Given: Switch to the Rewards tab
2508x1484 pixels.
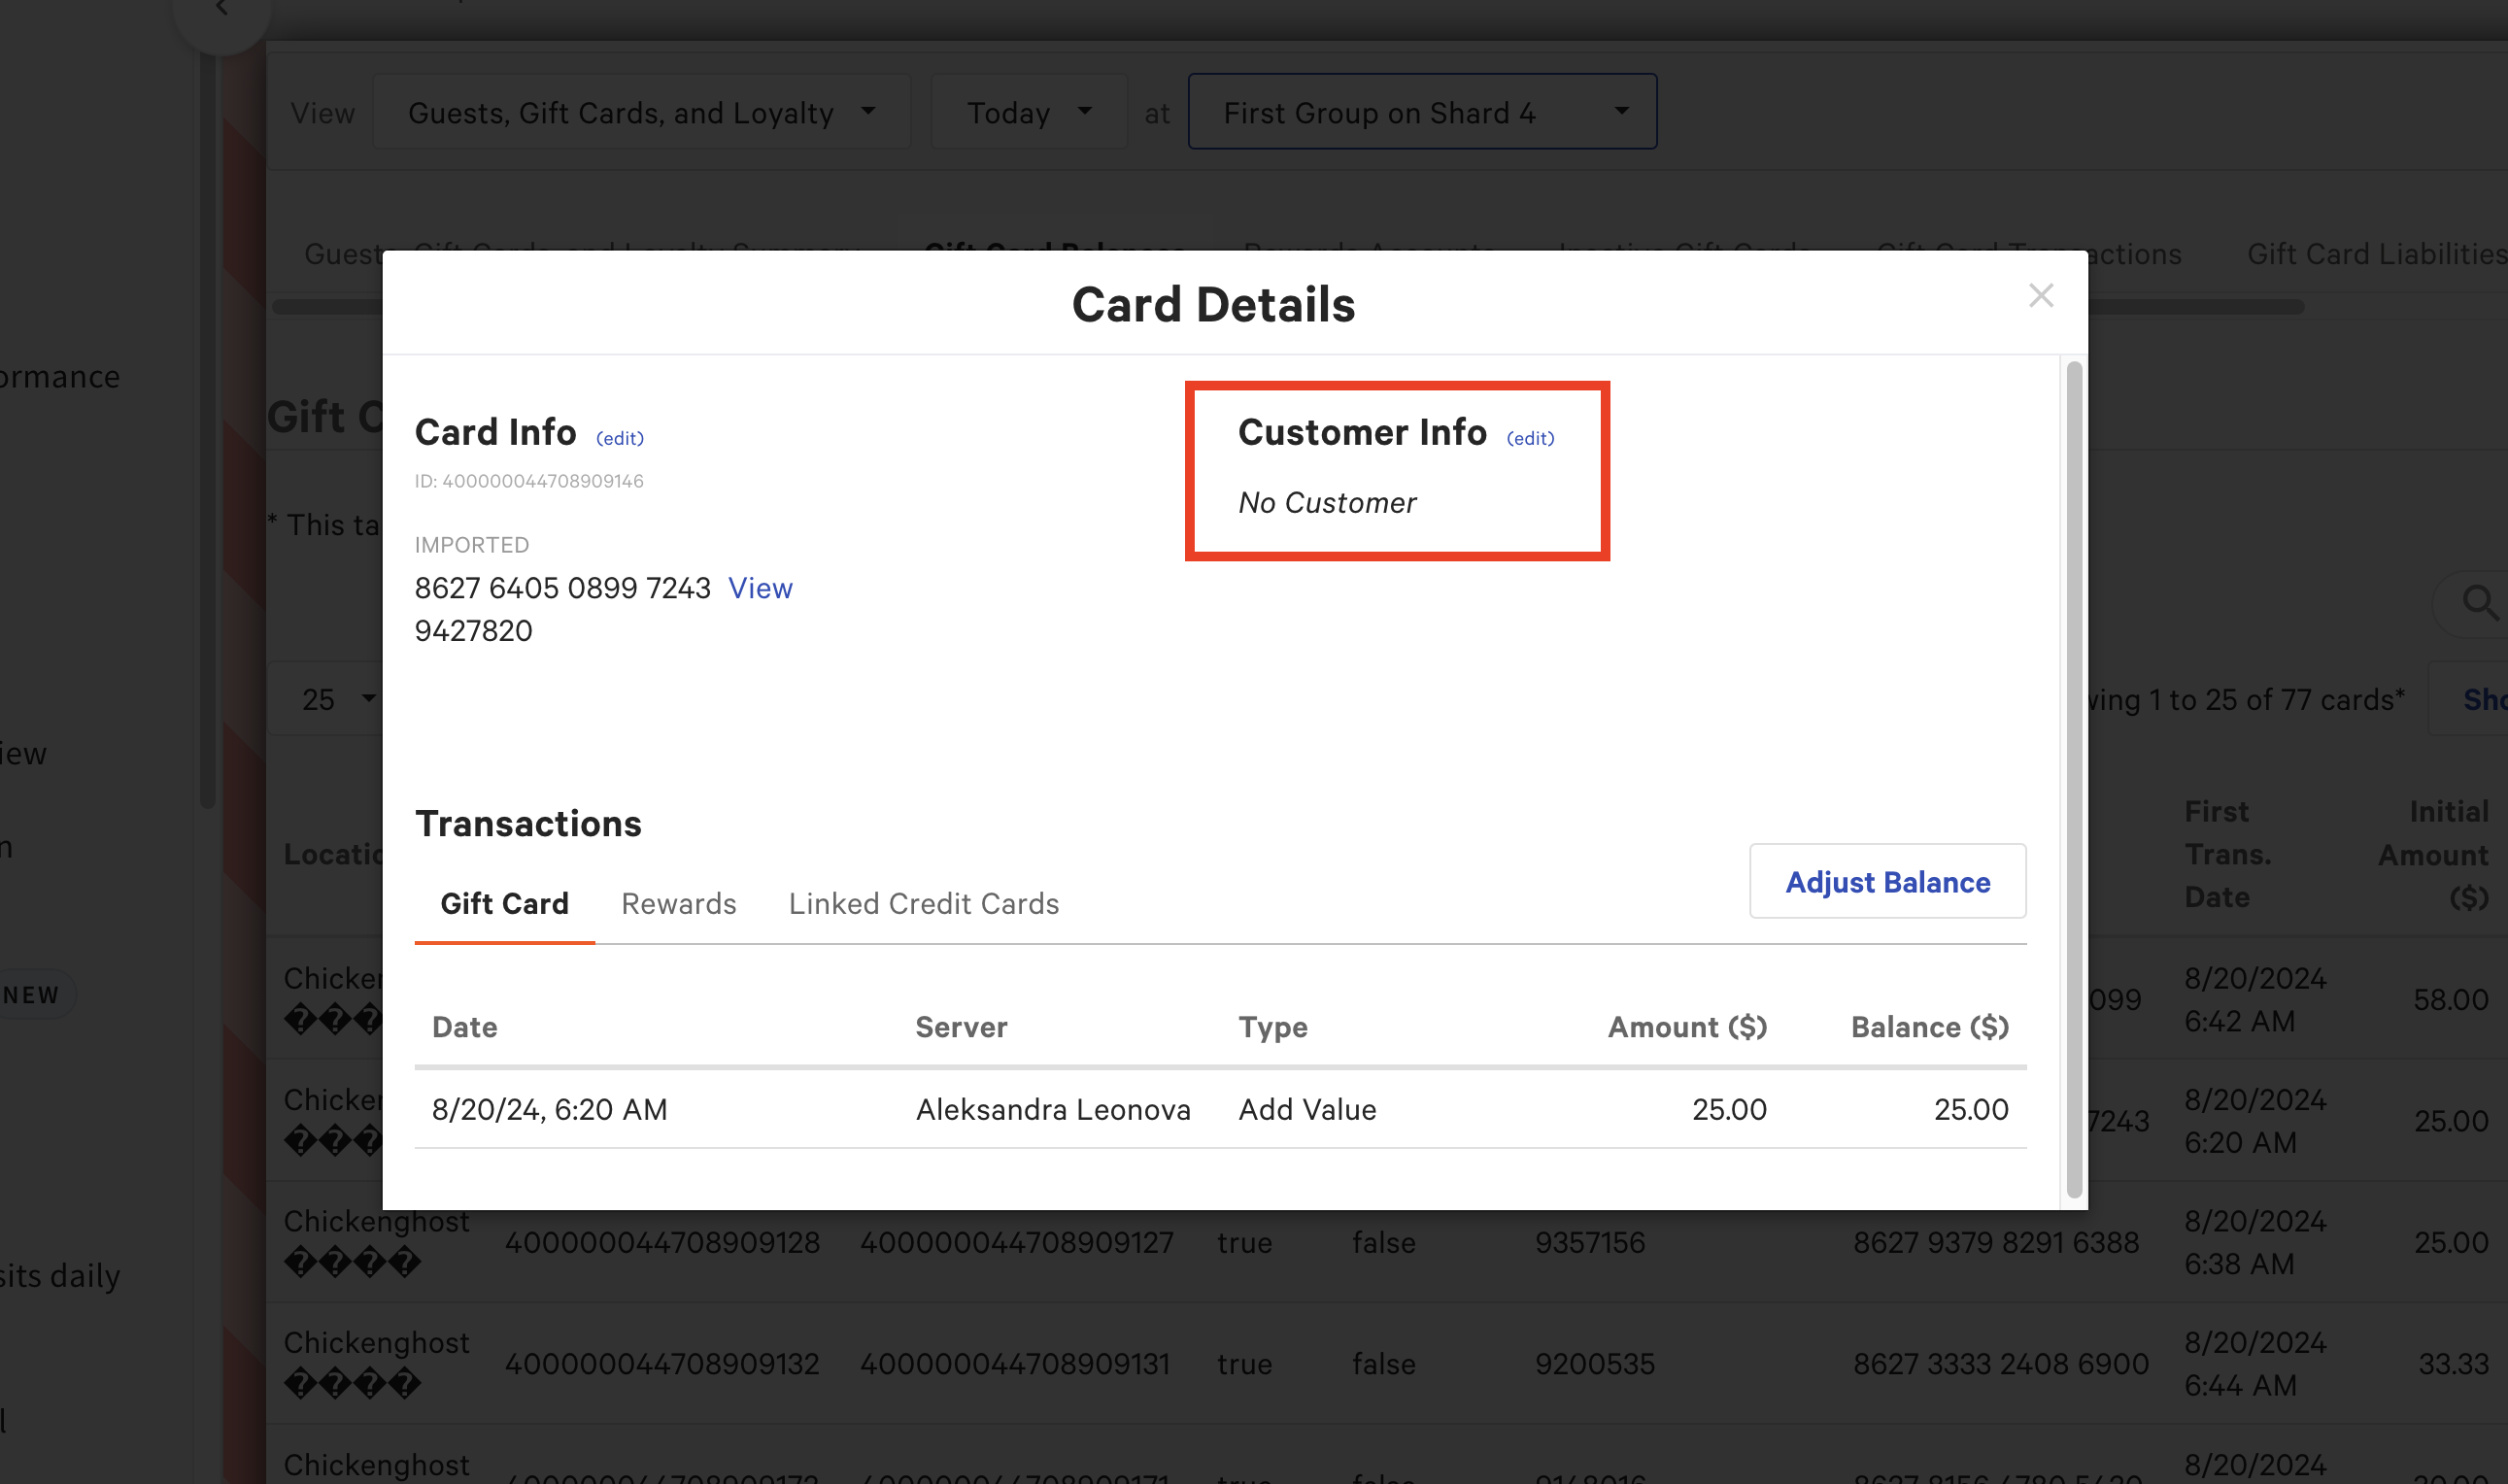Looking at the screenshot, I should [x=678, y=903].
